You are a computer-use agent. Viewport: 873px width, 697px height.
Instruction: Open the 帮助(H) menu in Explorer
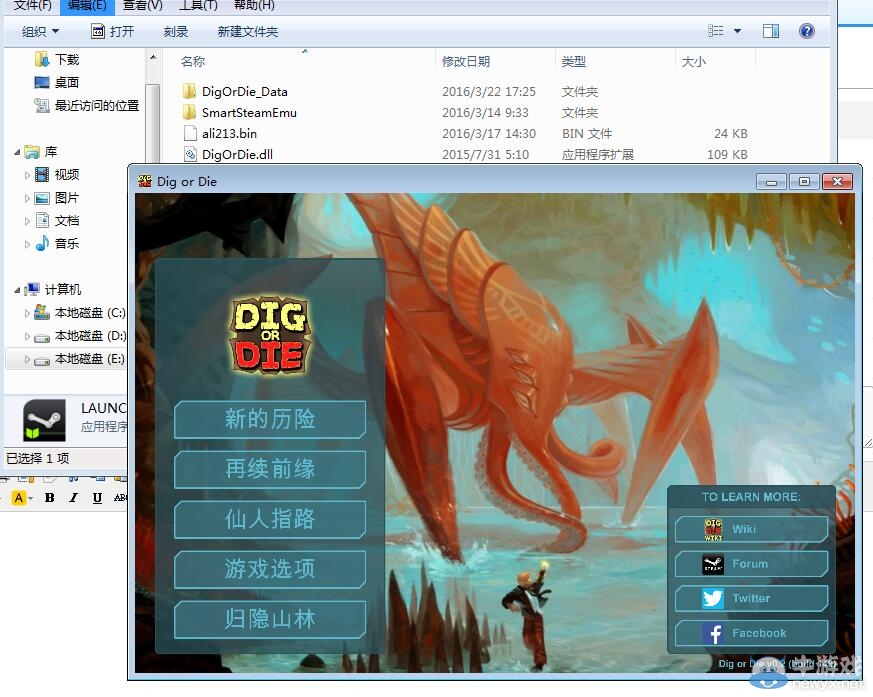254,5
